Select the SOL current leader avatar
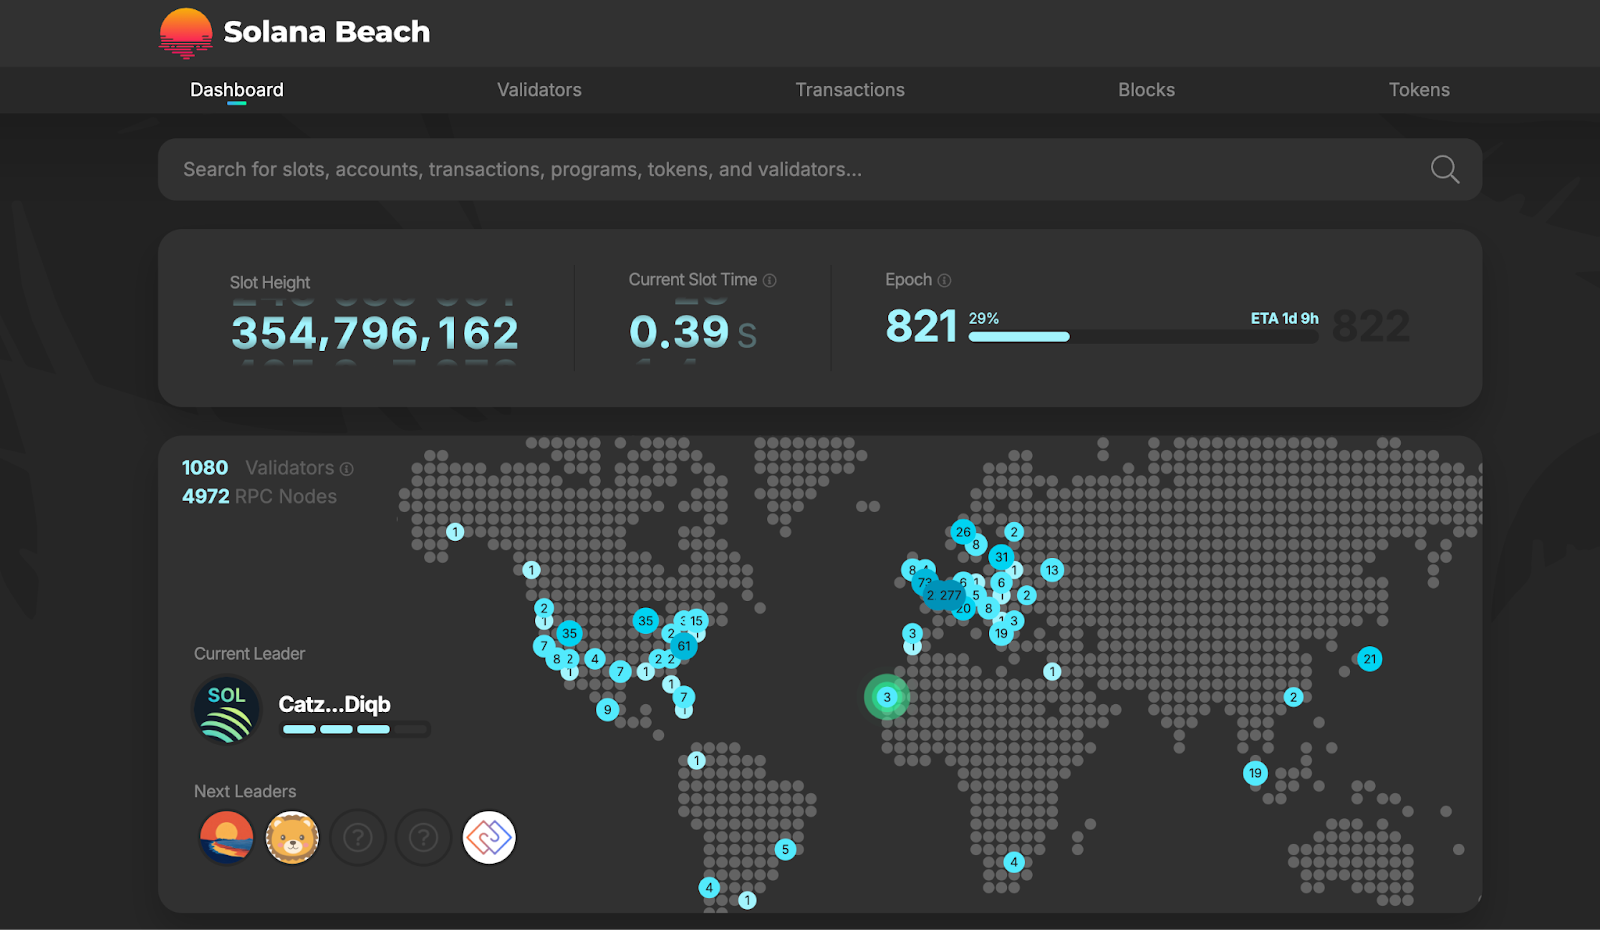The image size is (1600, 930). [226, 708]
